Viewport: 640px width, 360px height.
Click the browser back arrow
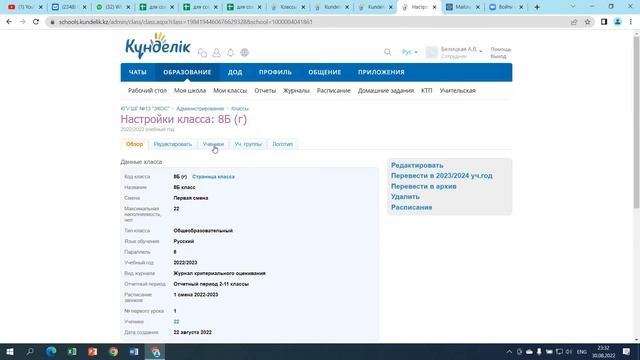(x=9, y=22)
